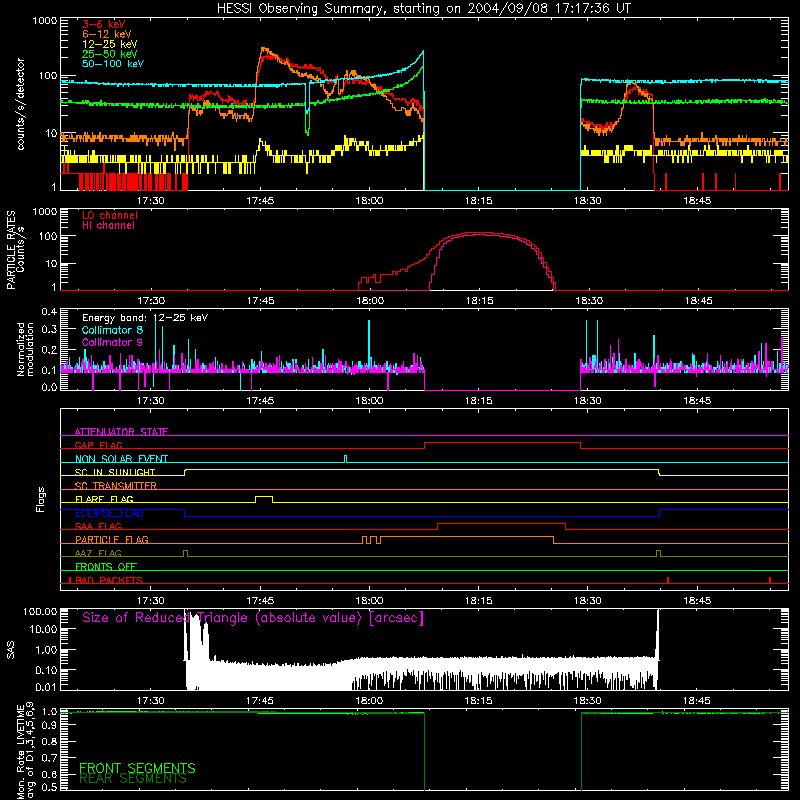Click the 18:00 tick under modulation panel

point(369,401)
